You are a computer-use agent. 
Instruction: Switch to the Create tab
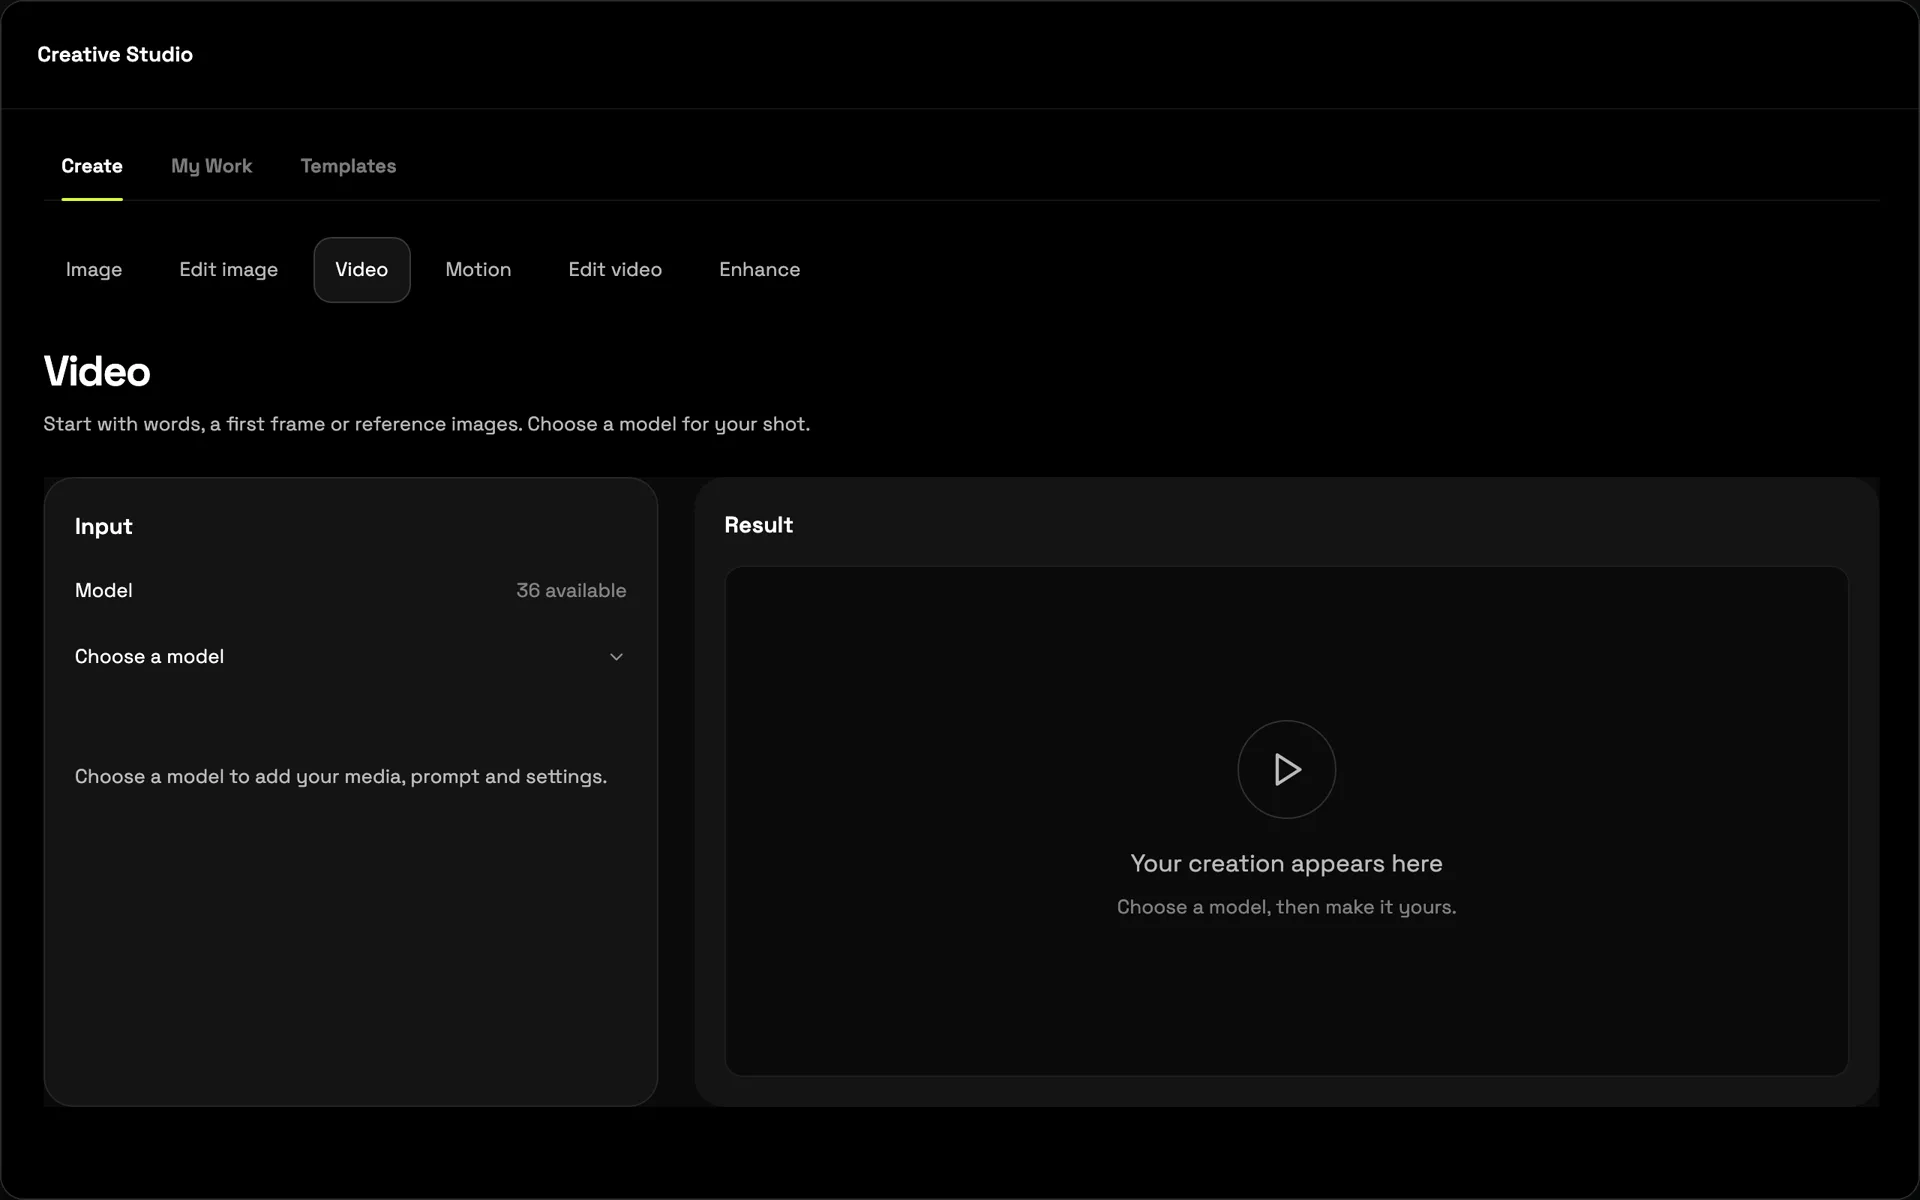point(92,166)
